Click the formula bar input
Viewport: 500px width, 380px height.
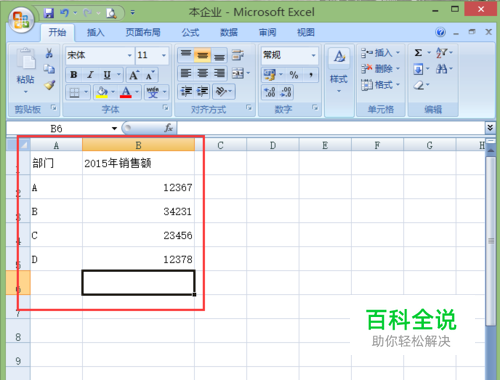(x=331, y=128)
